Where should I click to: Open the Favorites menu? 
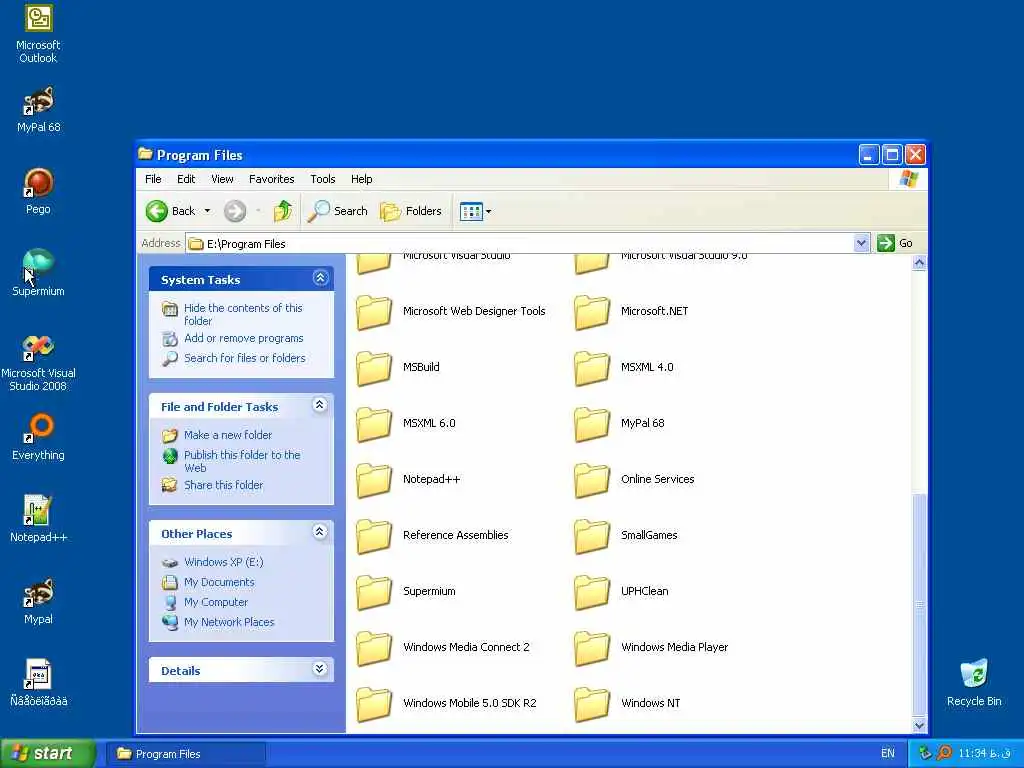click(272, 179)
